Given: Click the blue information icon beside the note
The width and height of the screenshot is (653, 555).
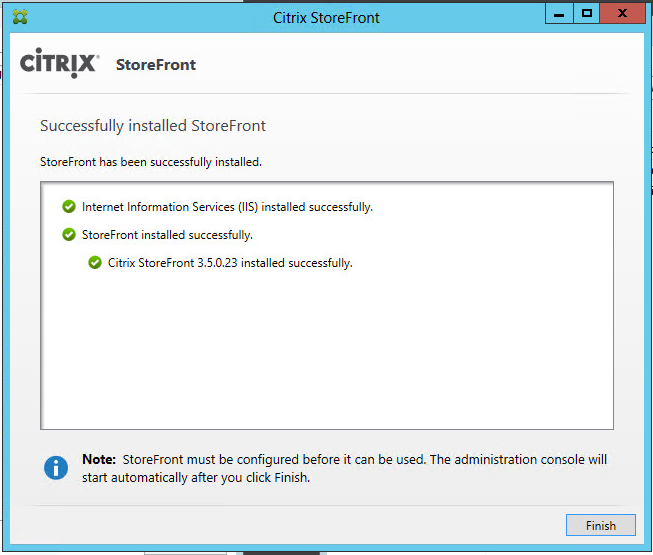Looking at the screenshot, I should coord(56,468).
